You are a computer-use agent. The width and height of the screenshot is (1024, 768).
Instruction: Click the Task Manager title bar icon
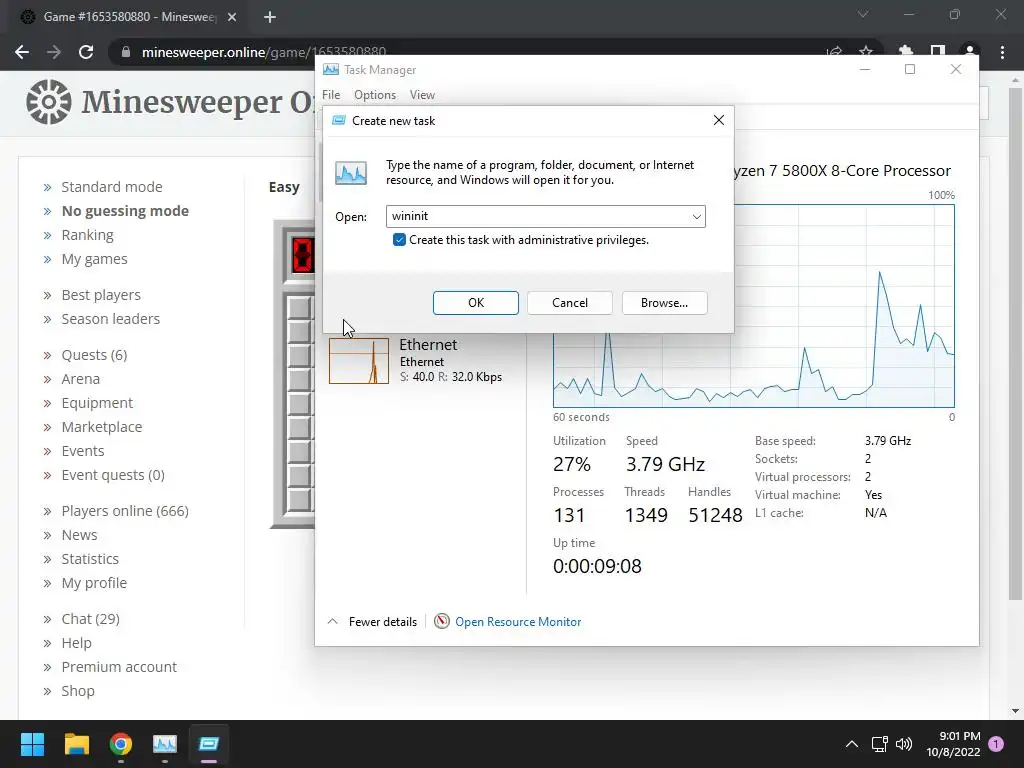pos(330,69)
